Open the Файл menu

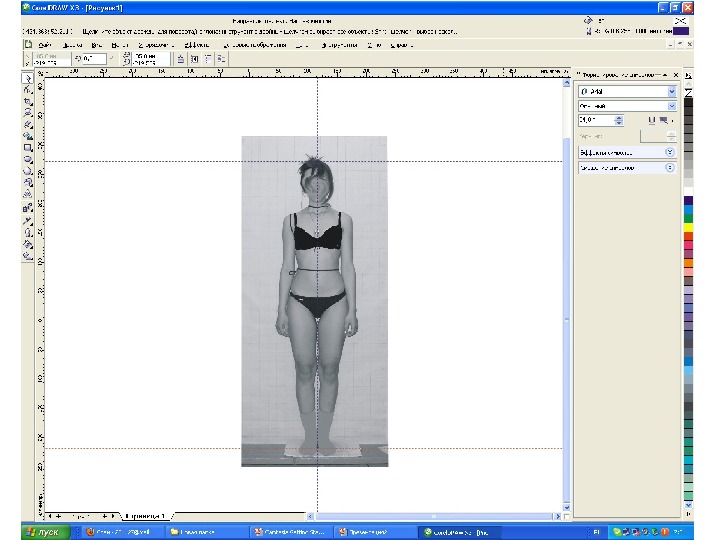pyautogui.click(x=44, y=45)
